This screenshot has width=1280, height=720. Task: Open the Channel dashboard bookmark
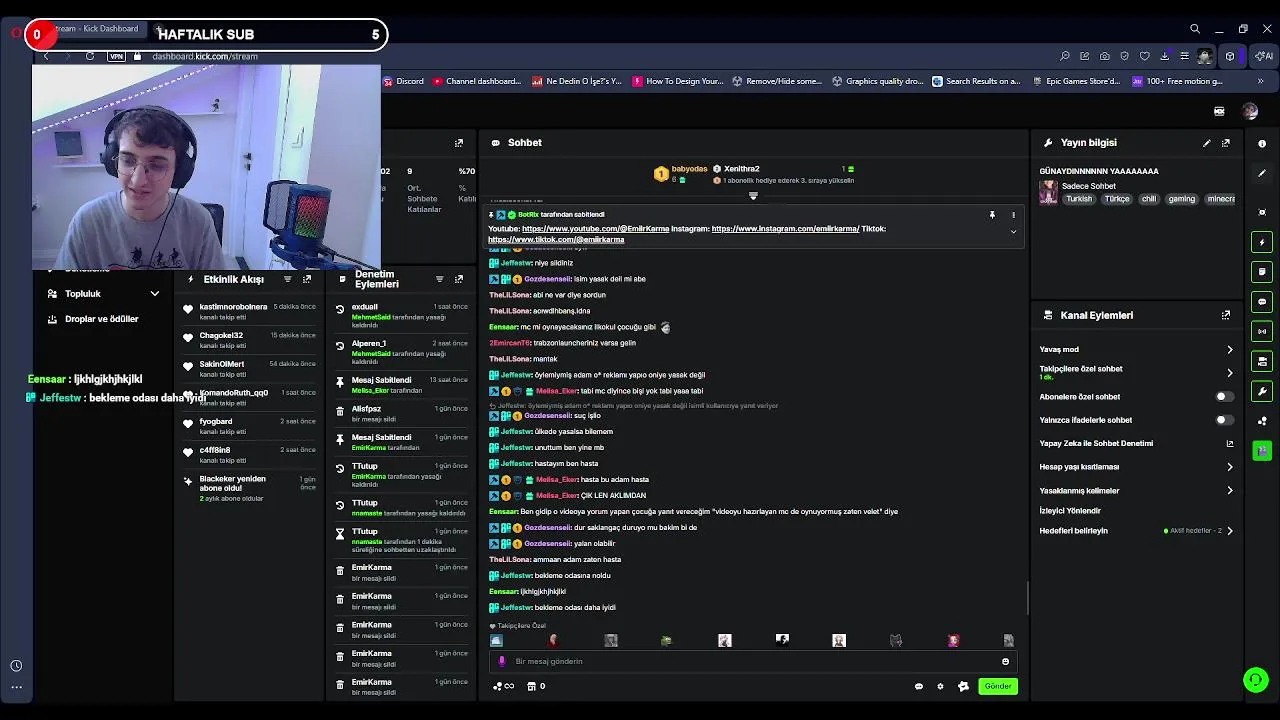tap(477, 81)
